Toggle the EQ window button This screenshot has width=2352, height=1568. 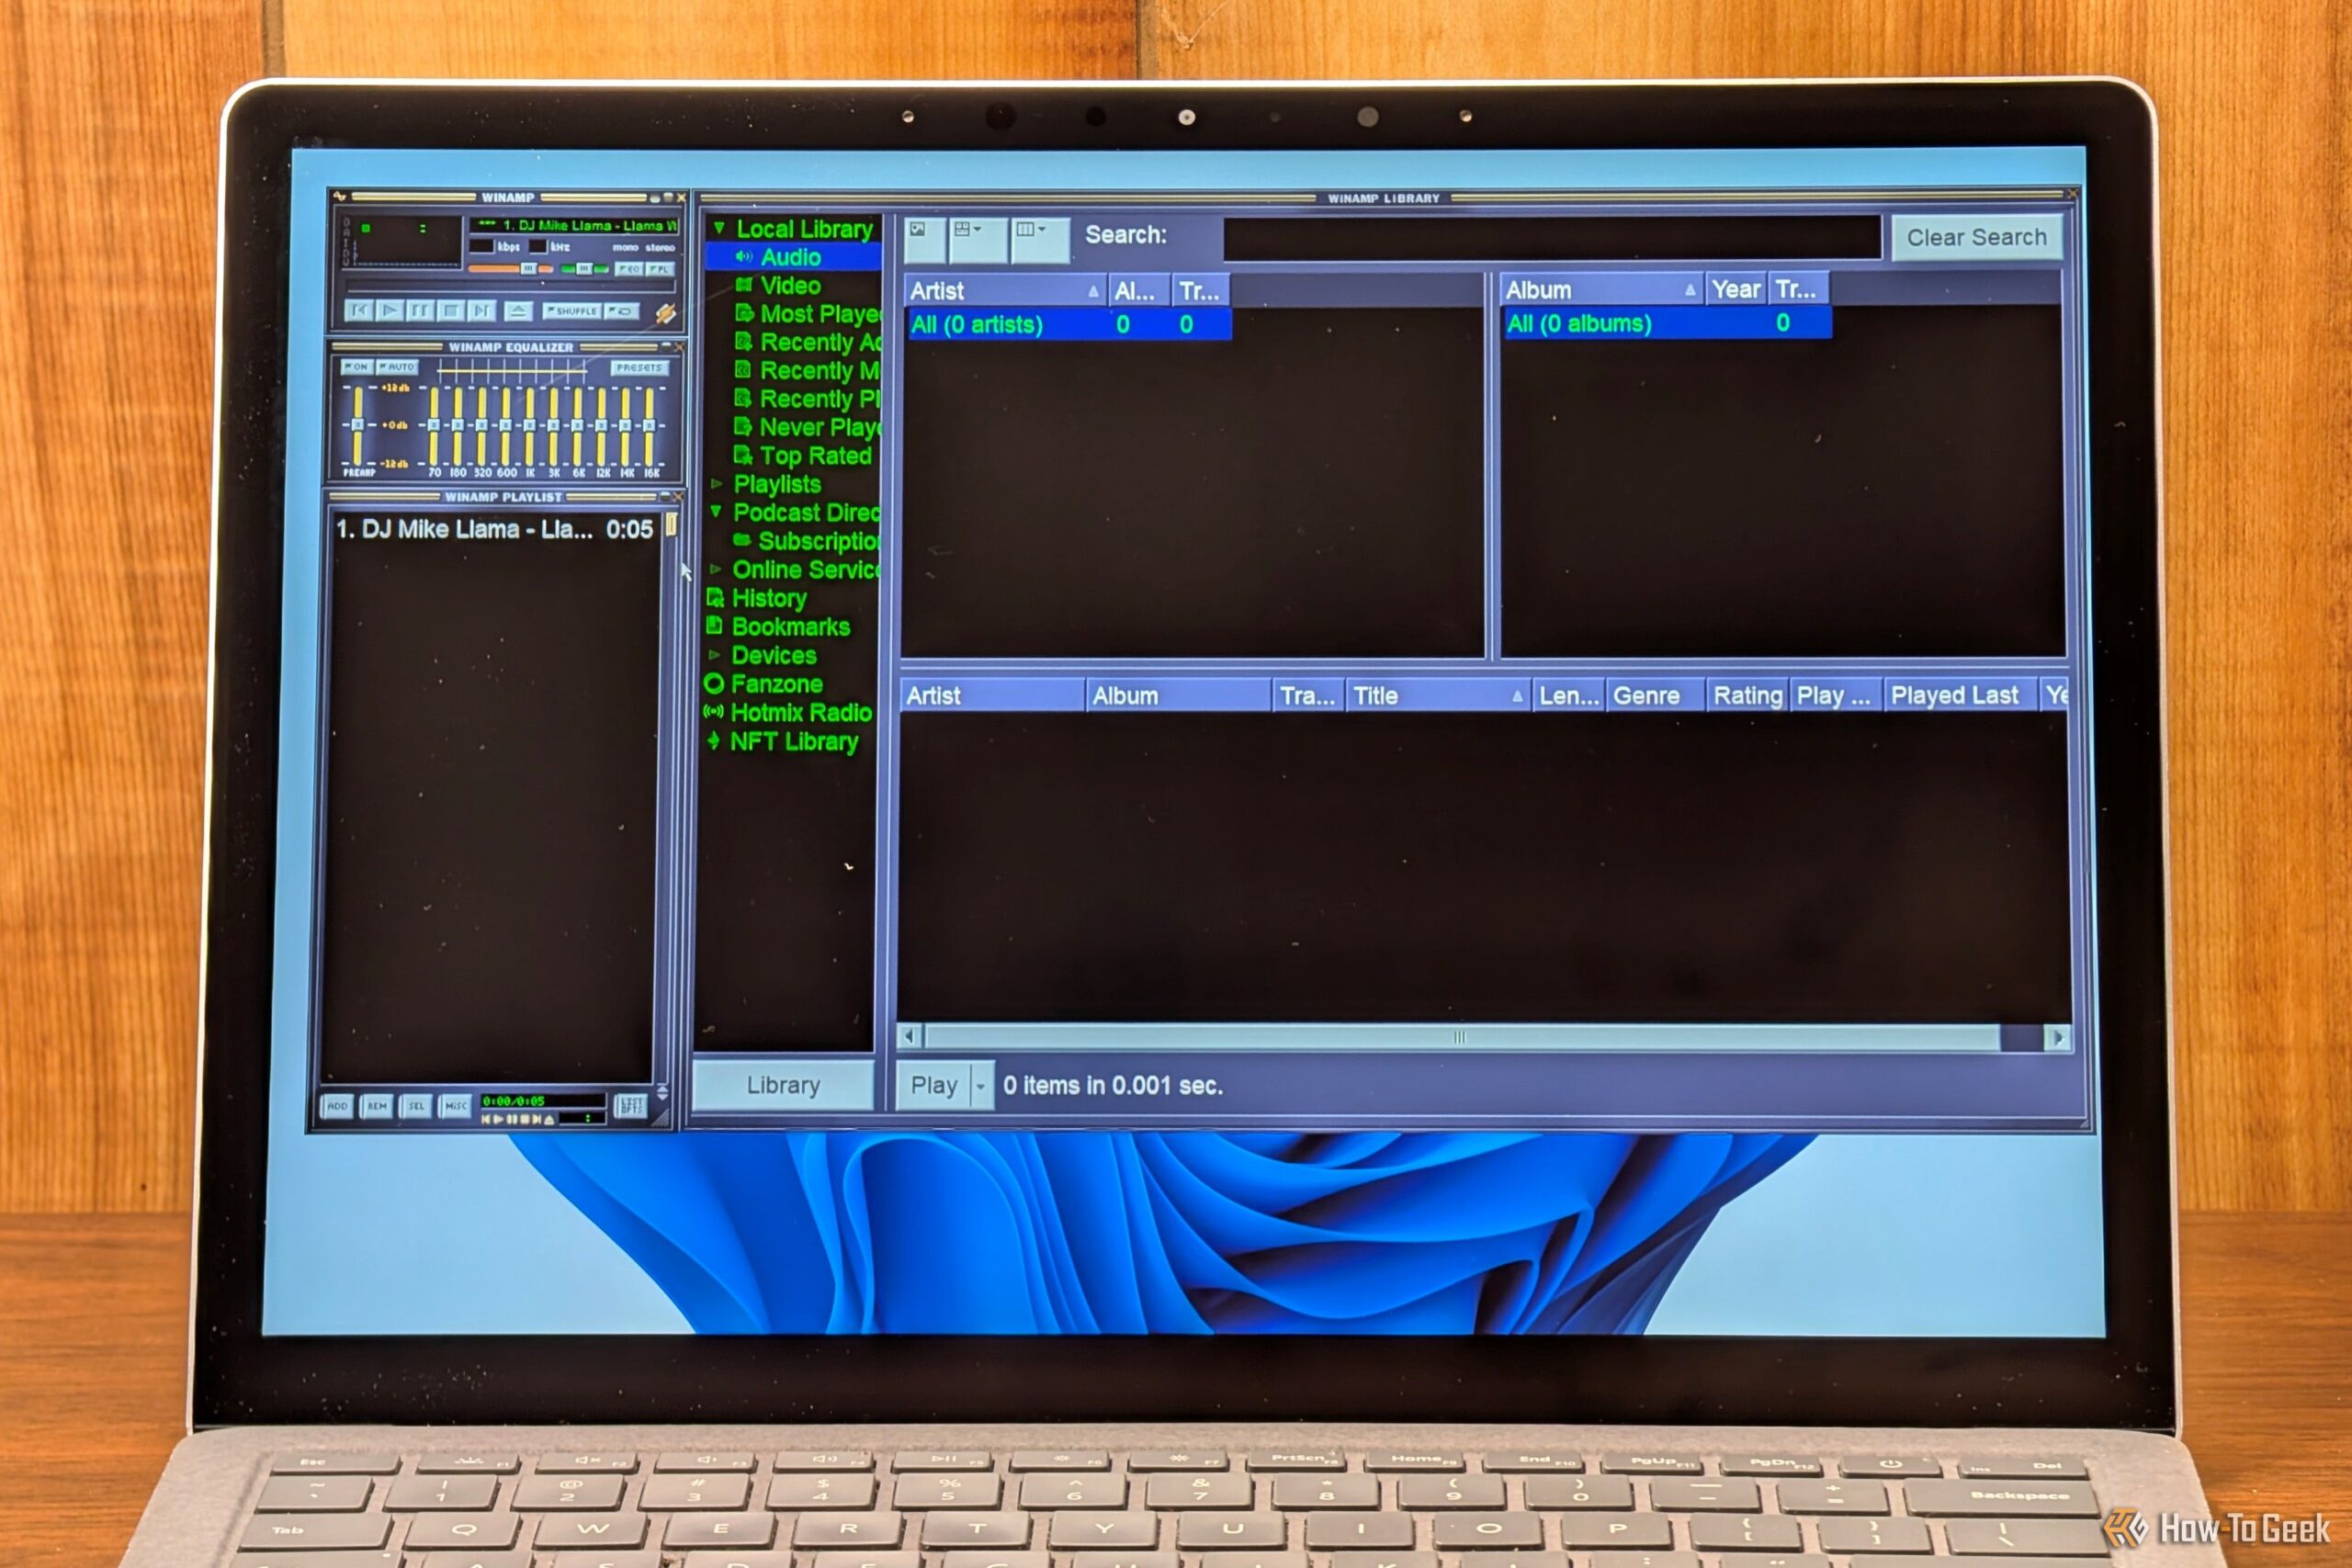(x=629, y=269)
